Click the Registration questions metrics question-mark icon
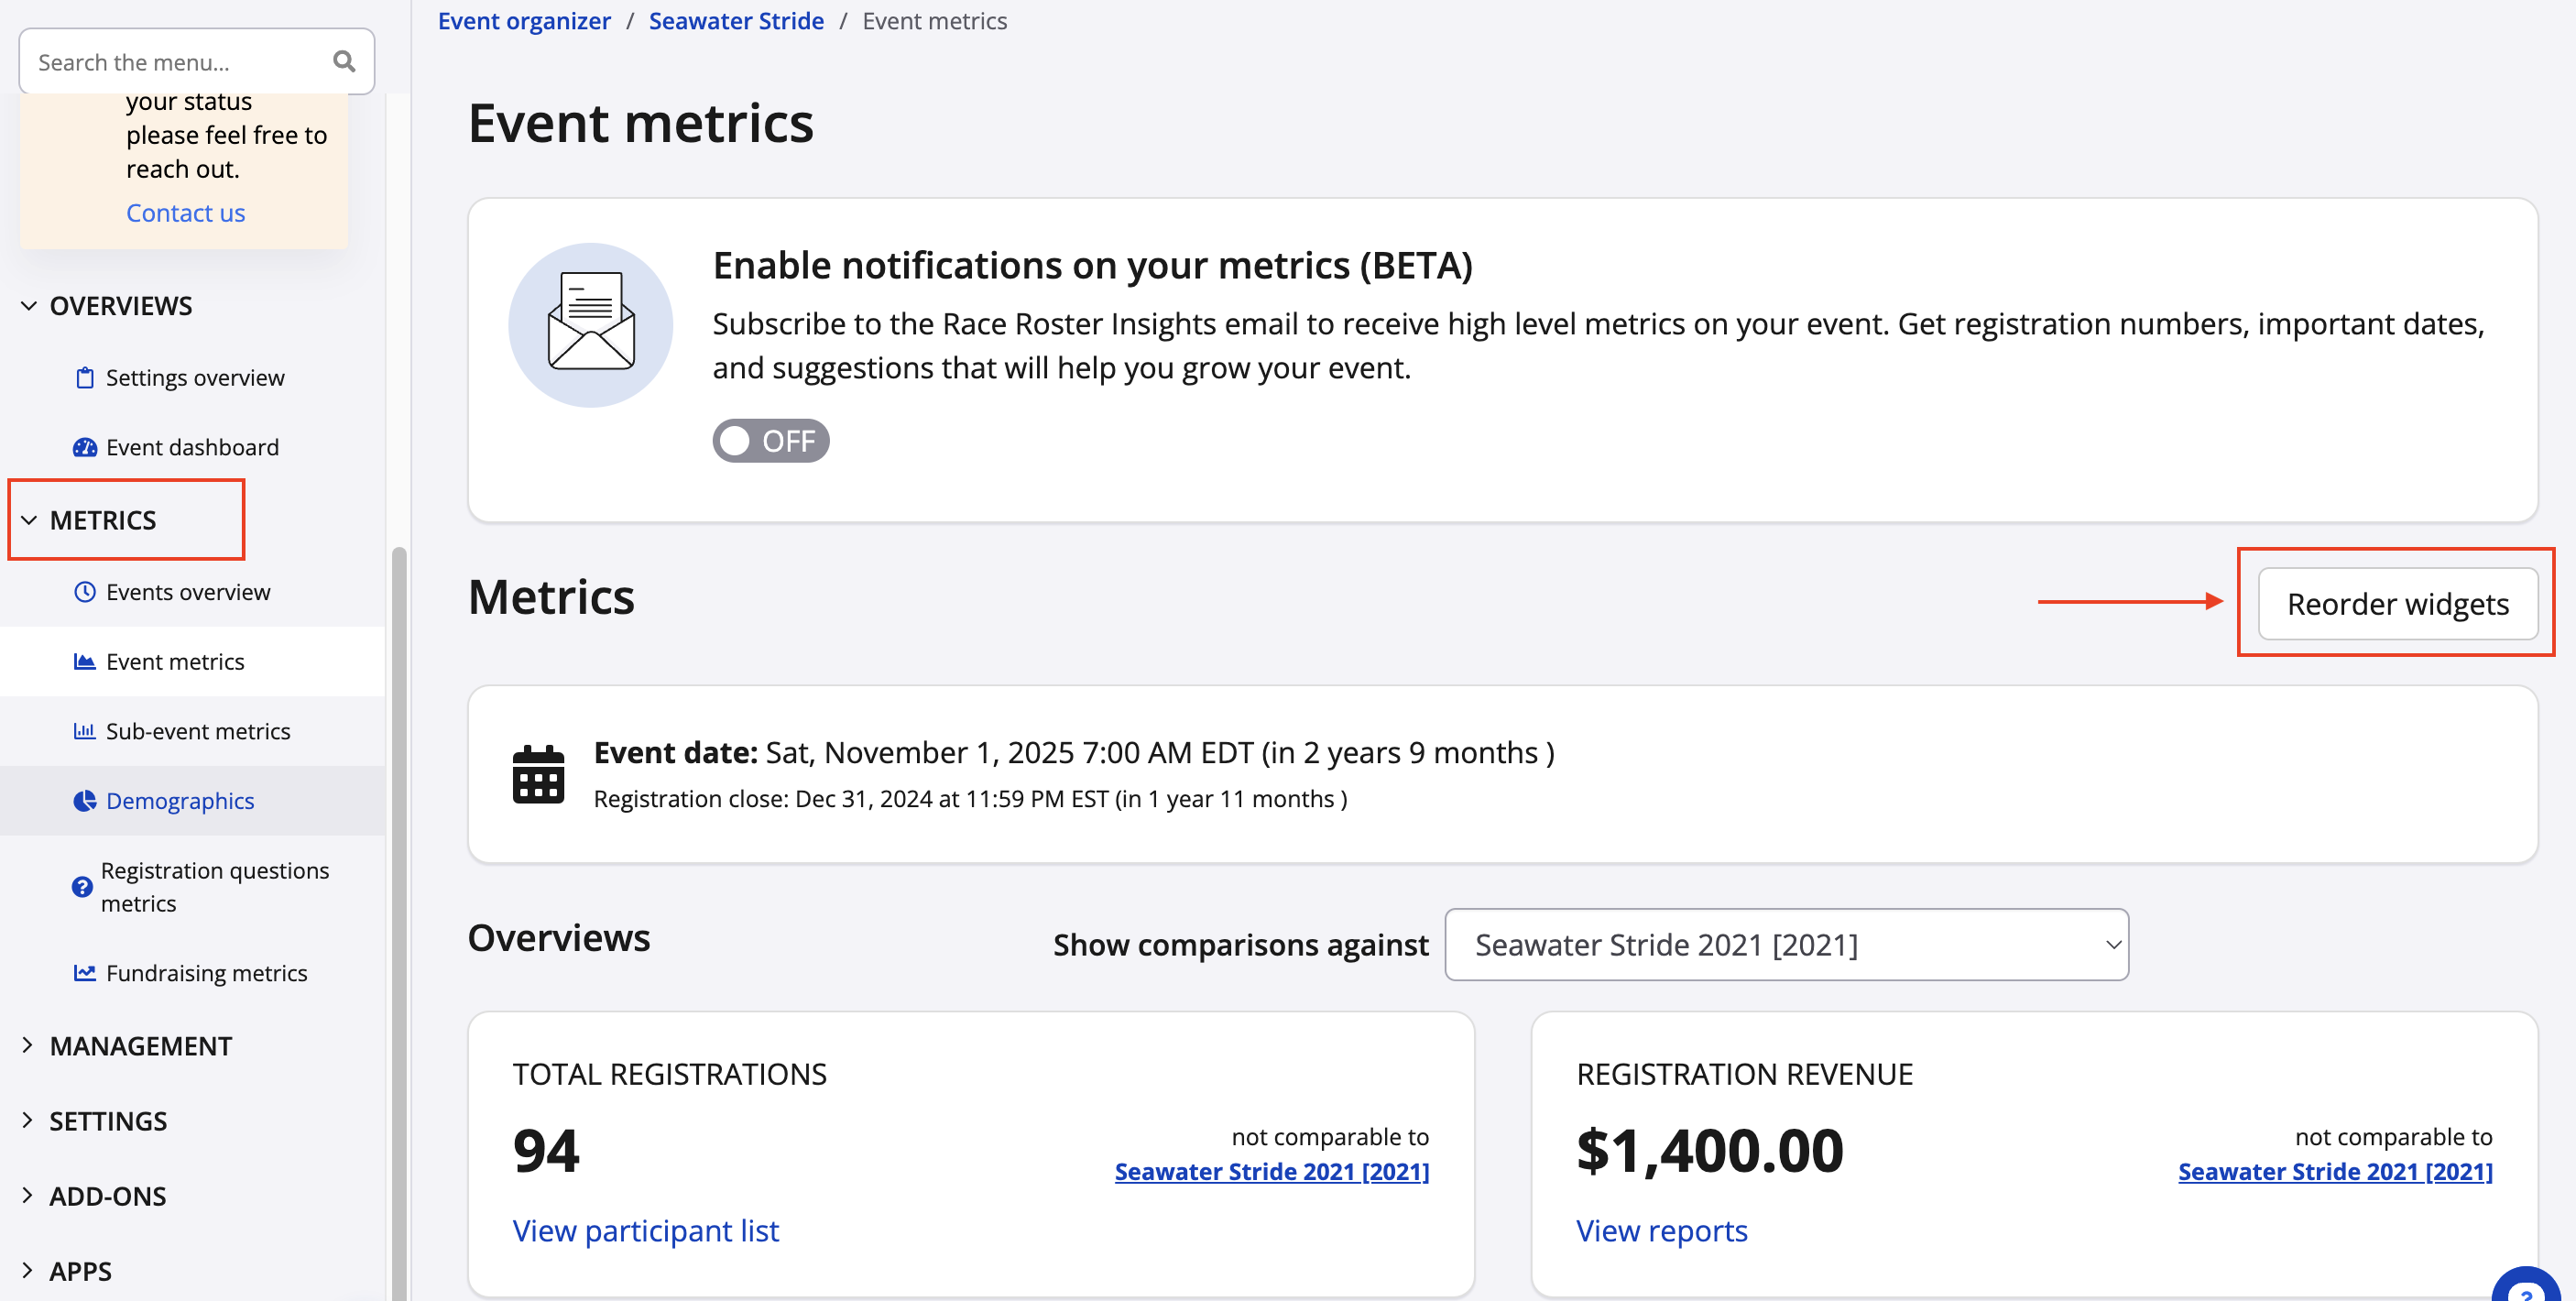Image resolution: width=2576 pixels, height=1301 pixels. (x=82, y=887)
